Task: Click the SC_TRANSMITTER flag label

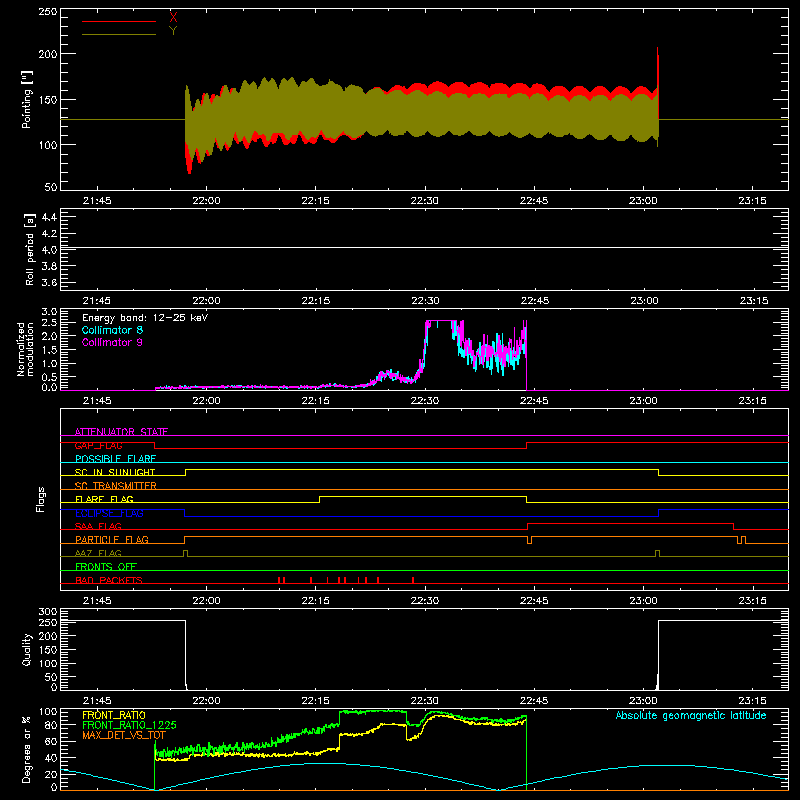Action: 115,486
